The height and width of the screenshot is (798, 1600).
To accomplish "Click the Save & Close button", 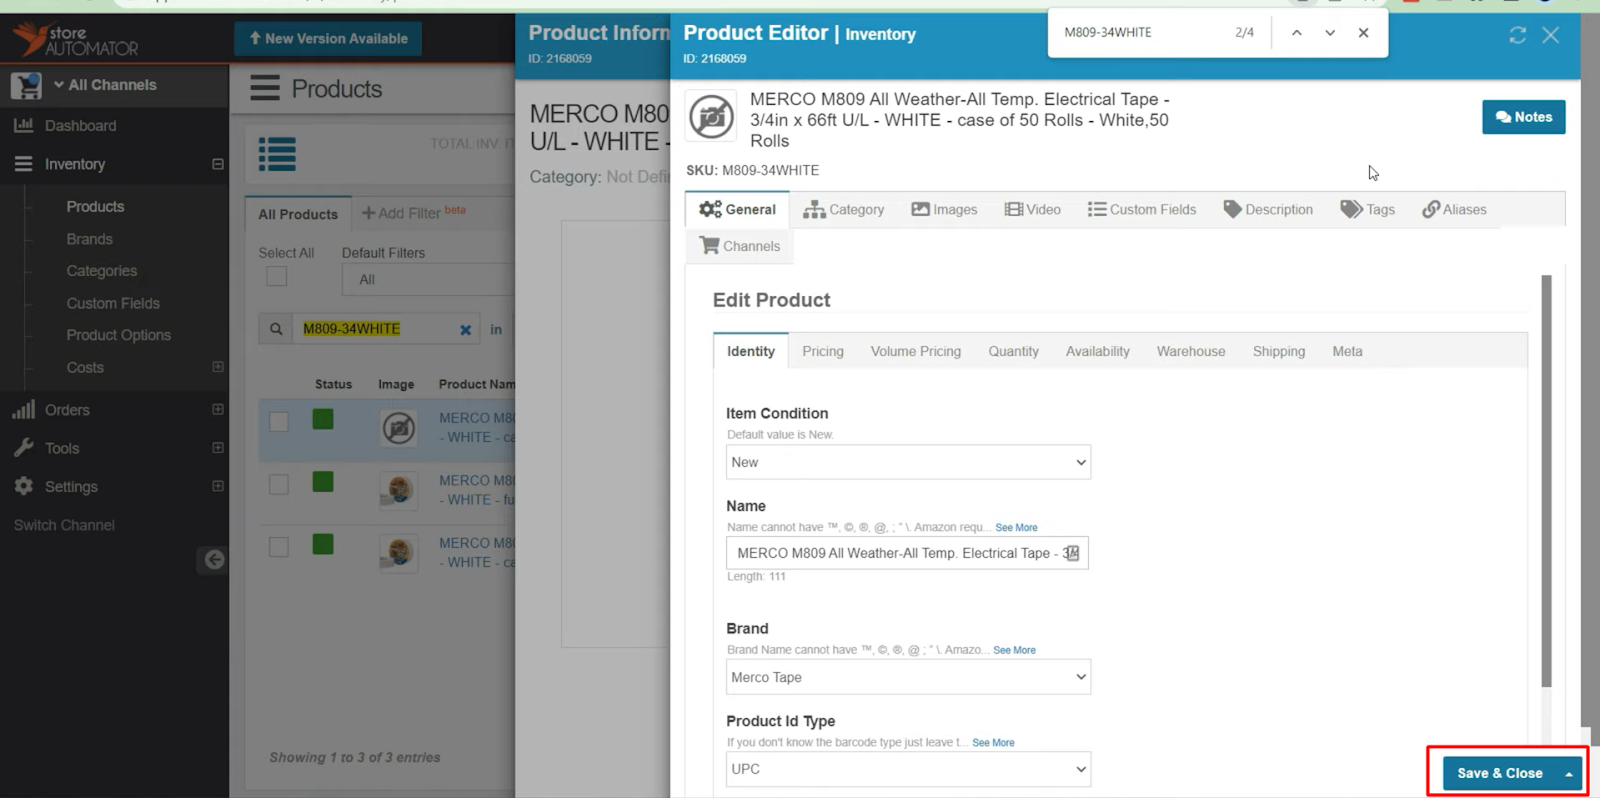I will click(1499, 773).
